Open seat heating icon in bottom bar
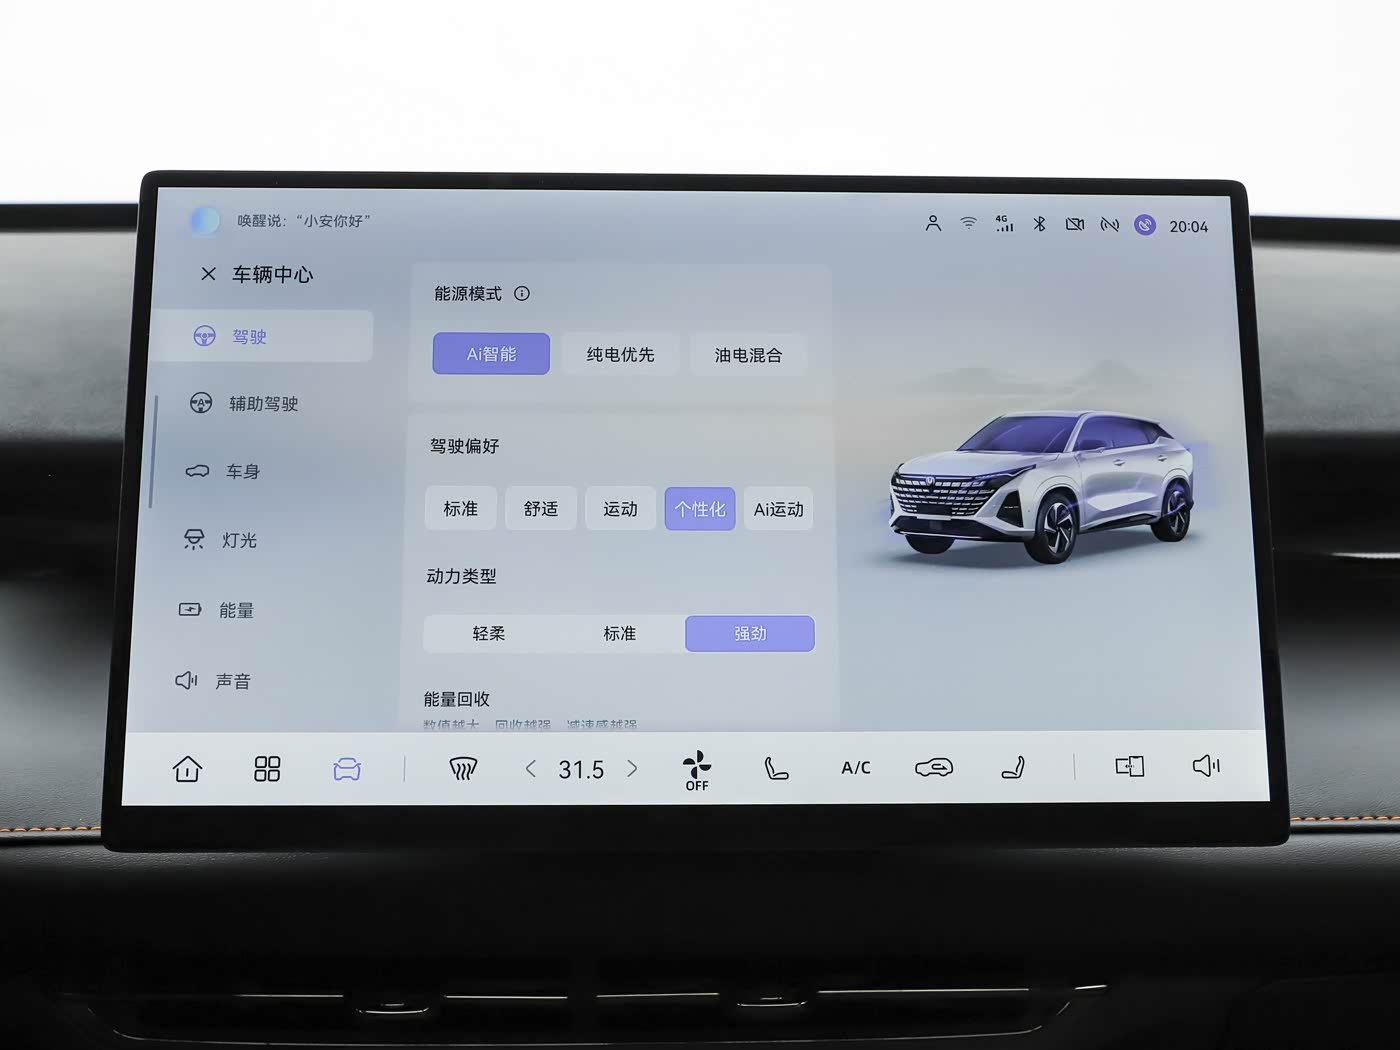 point(776,768)
